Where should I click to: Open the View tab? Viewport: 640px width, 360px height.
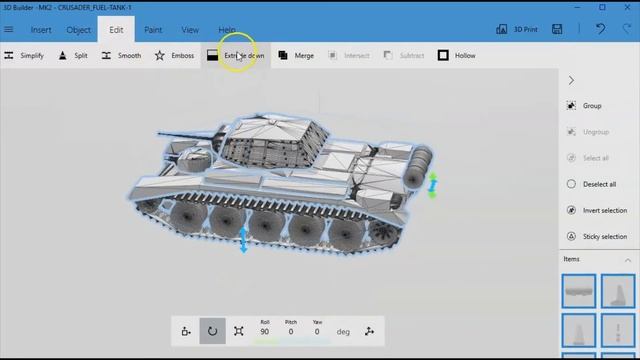[x=190, y=30]
